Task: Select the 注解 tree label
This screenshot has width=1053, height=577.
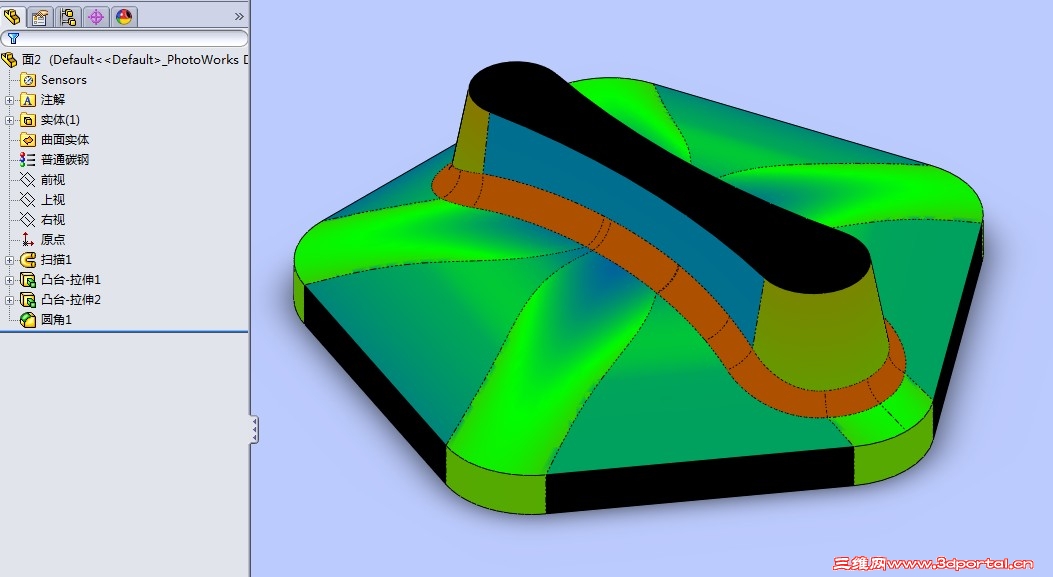Action: pyautogui.click(x=53, y=99)
